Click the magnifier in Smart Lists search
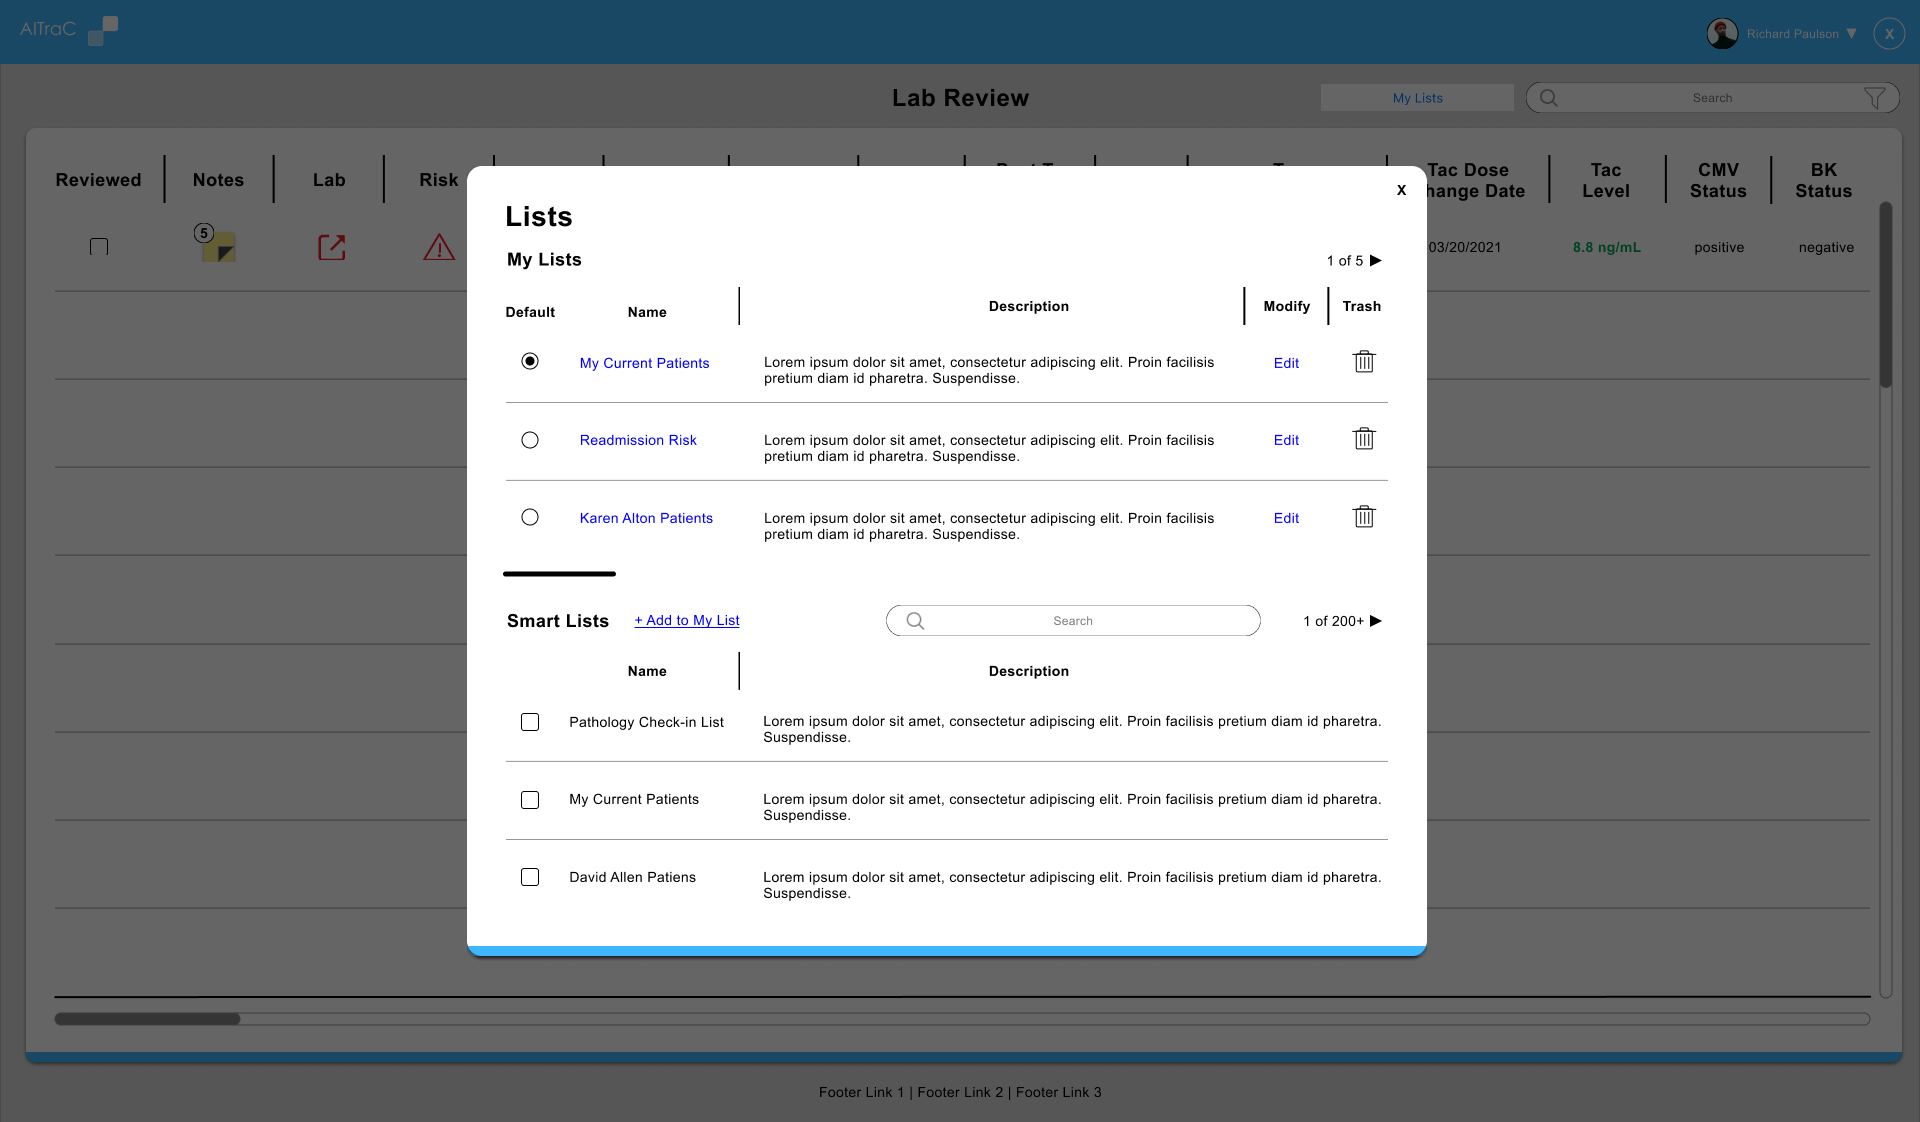This screenshot has height=1122, width=1920. click(x=914, y=620)
